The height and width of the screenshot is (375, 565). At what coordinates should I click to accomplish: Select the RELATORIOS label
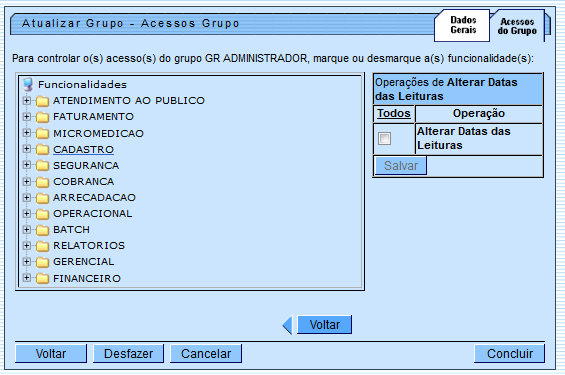coord(89,246)
